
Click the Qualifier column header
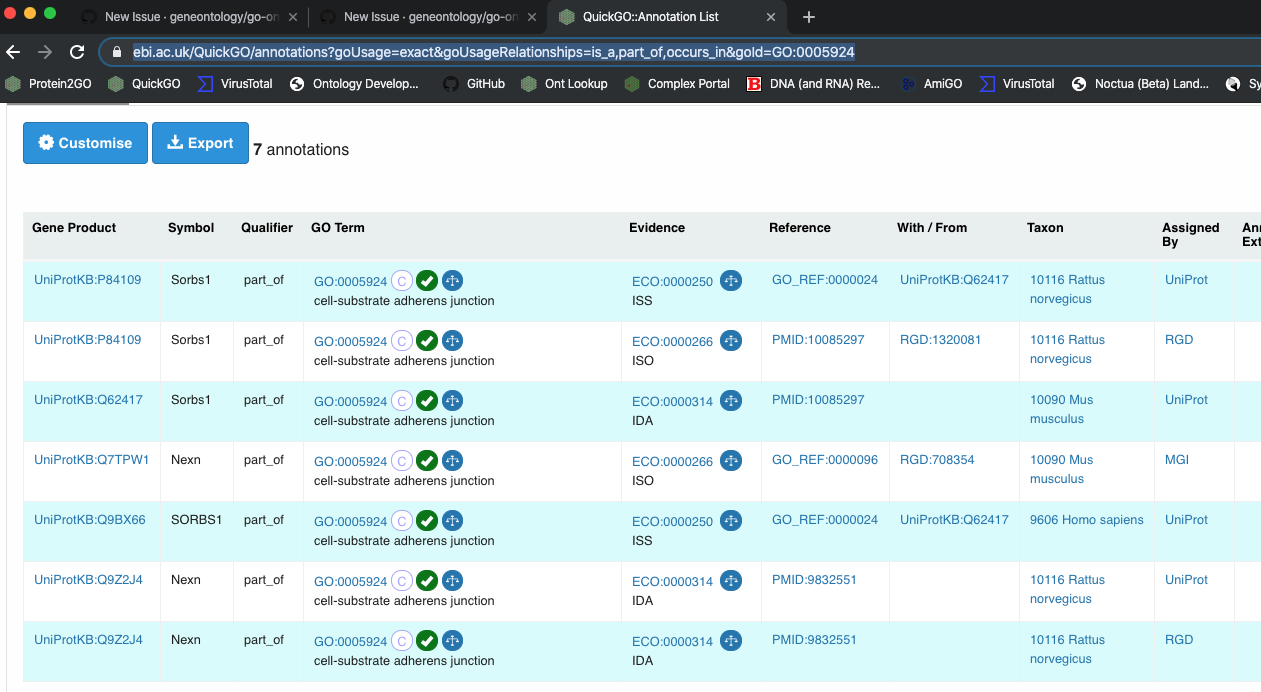[x=267, y=228]
